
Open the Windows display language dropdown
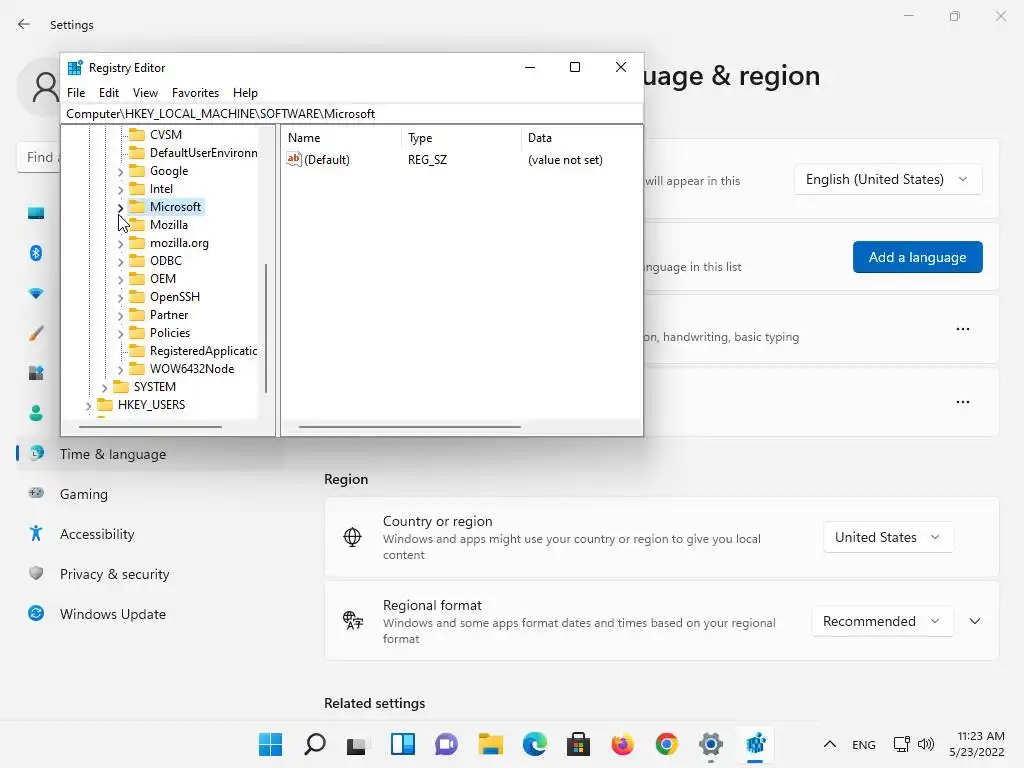pos(888,179)
